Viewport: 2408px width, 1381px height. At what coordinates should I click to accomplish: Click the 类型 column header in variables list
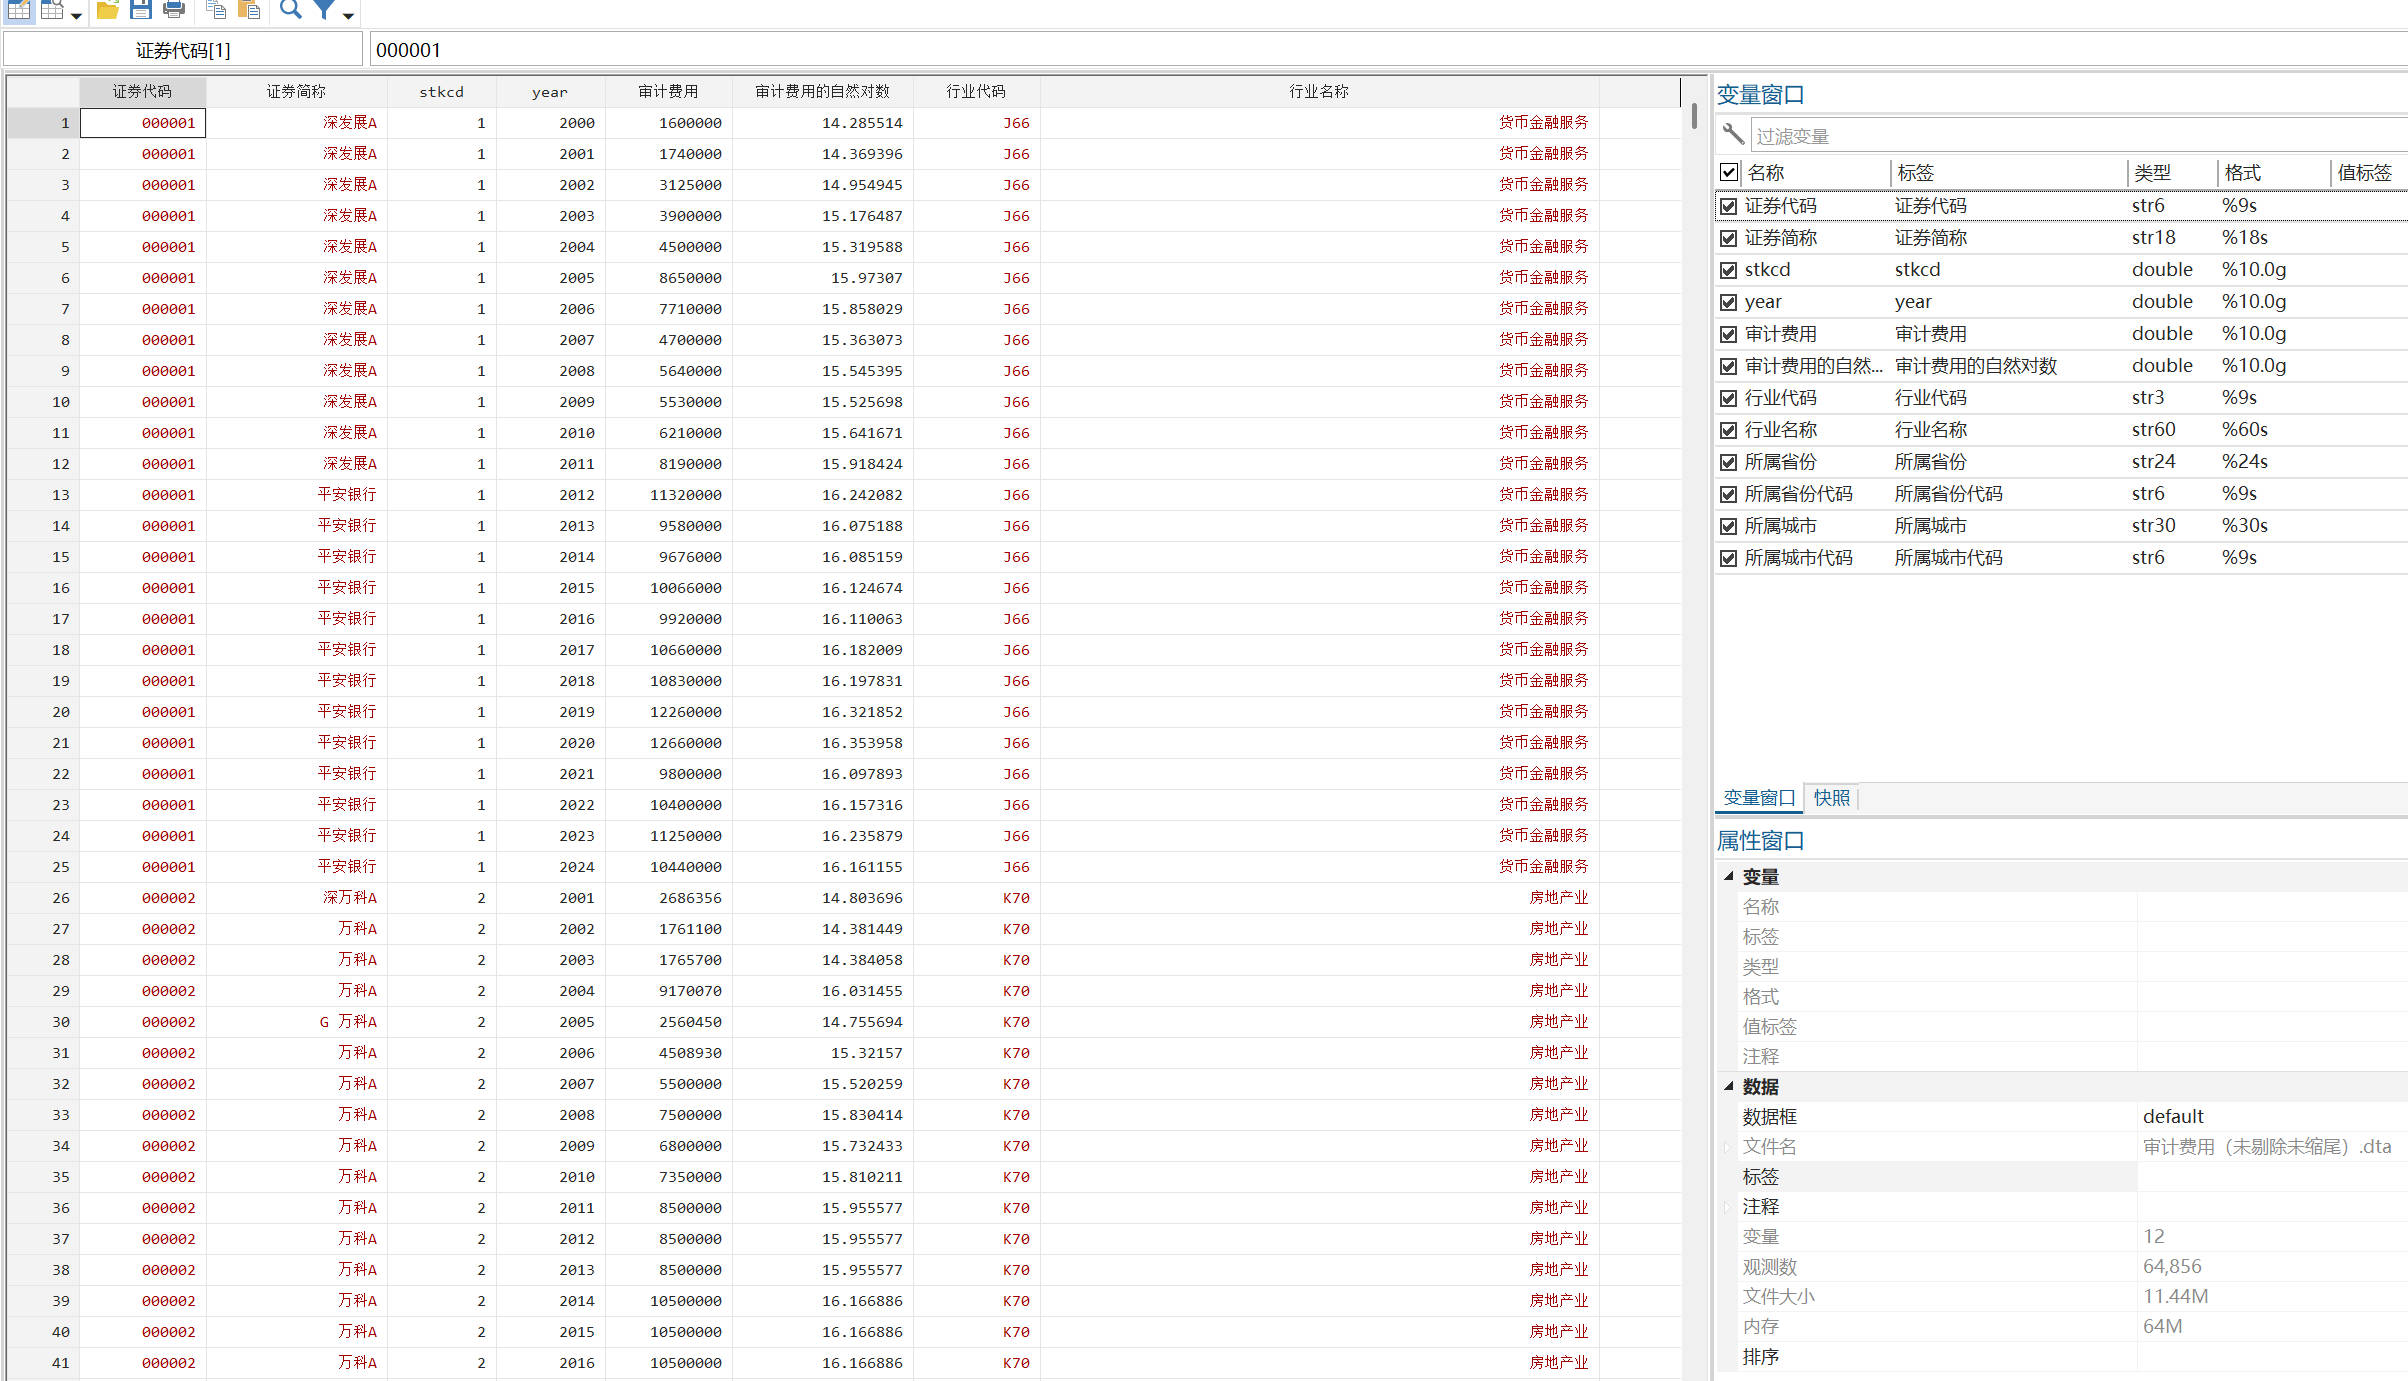(2152, 172)
